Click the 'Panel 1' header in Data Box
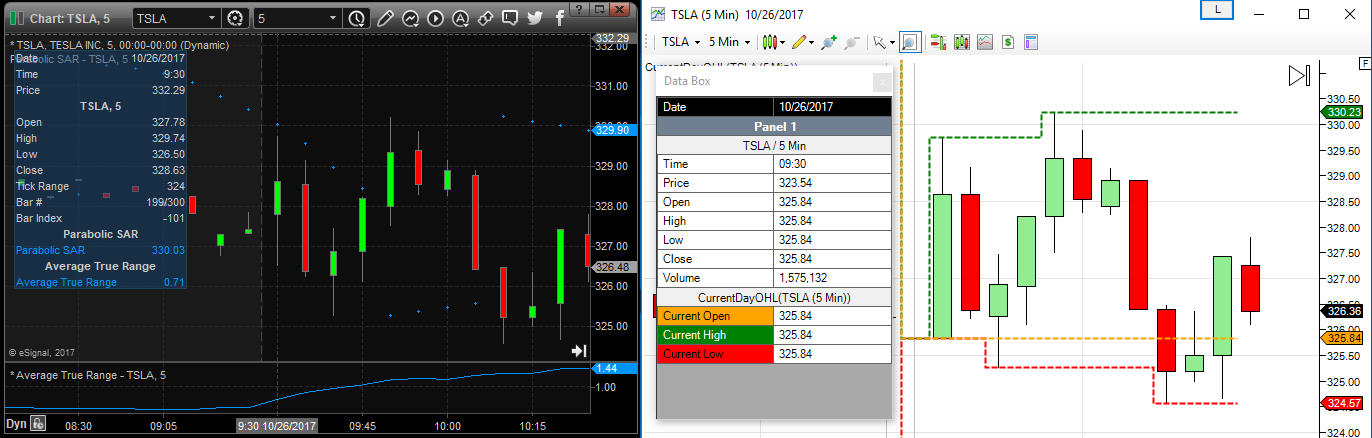This screenshot has width=1372, height=438. pos(773,126)
